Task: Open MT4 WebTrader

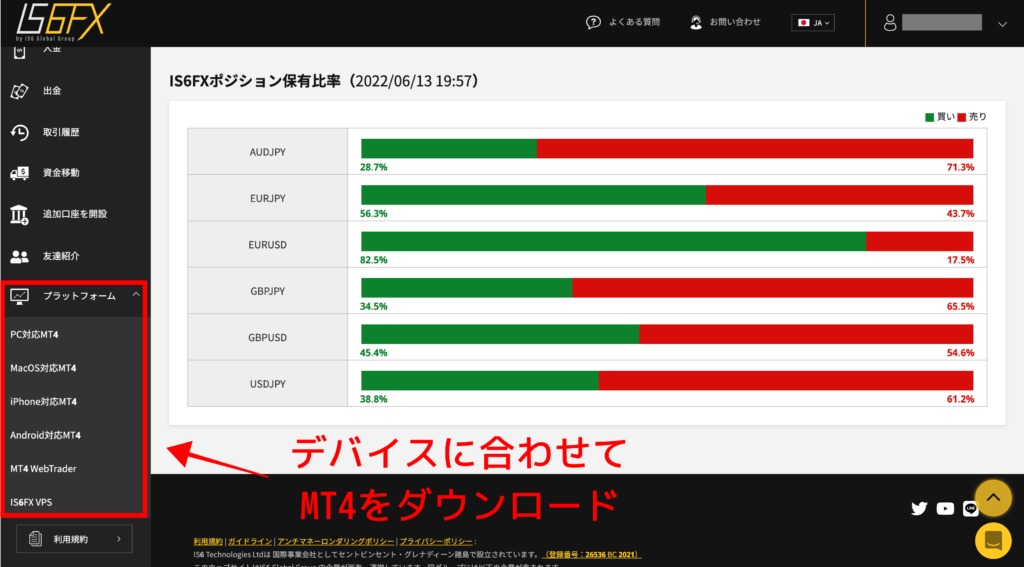Action: [43, 468]
